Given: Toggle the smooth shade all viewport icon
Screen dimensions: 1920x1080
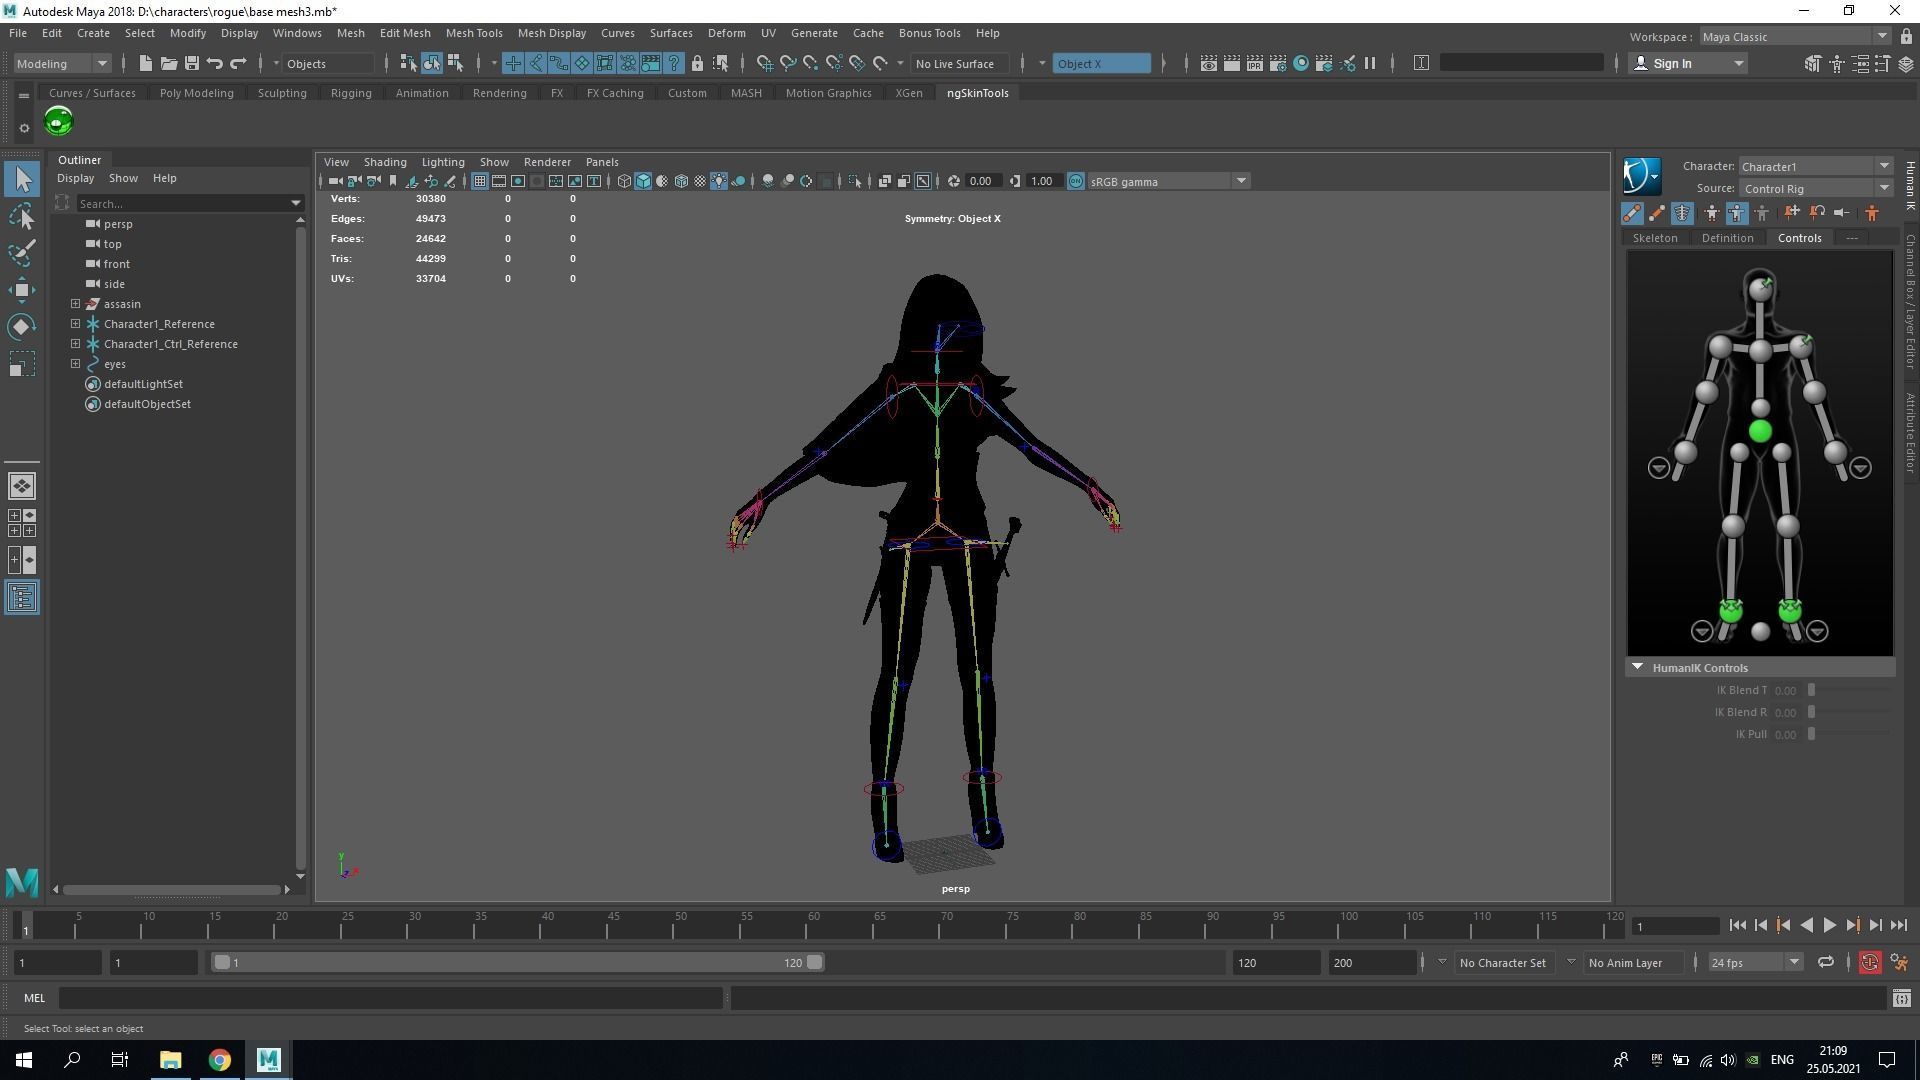Looking at the screenshot, I should pyautogui.click(x=643, y=181).
